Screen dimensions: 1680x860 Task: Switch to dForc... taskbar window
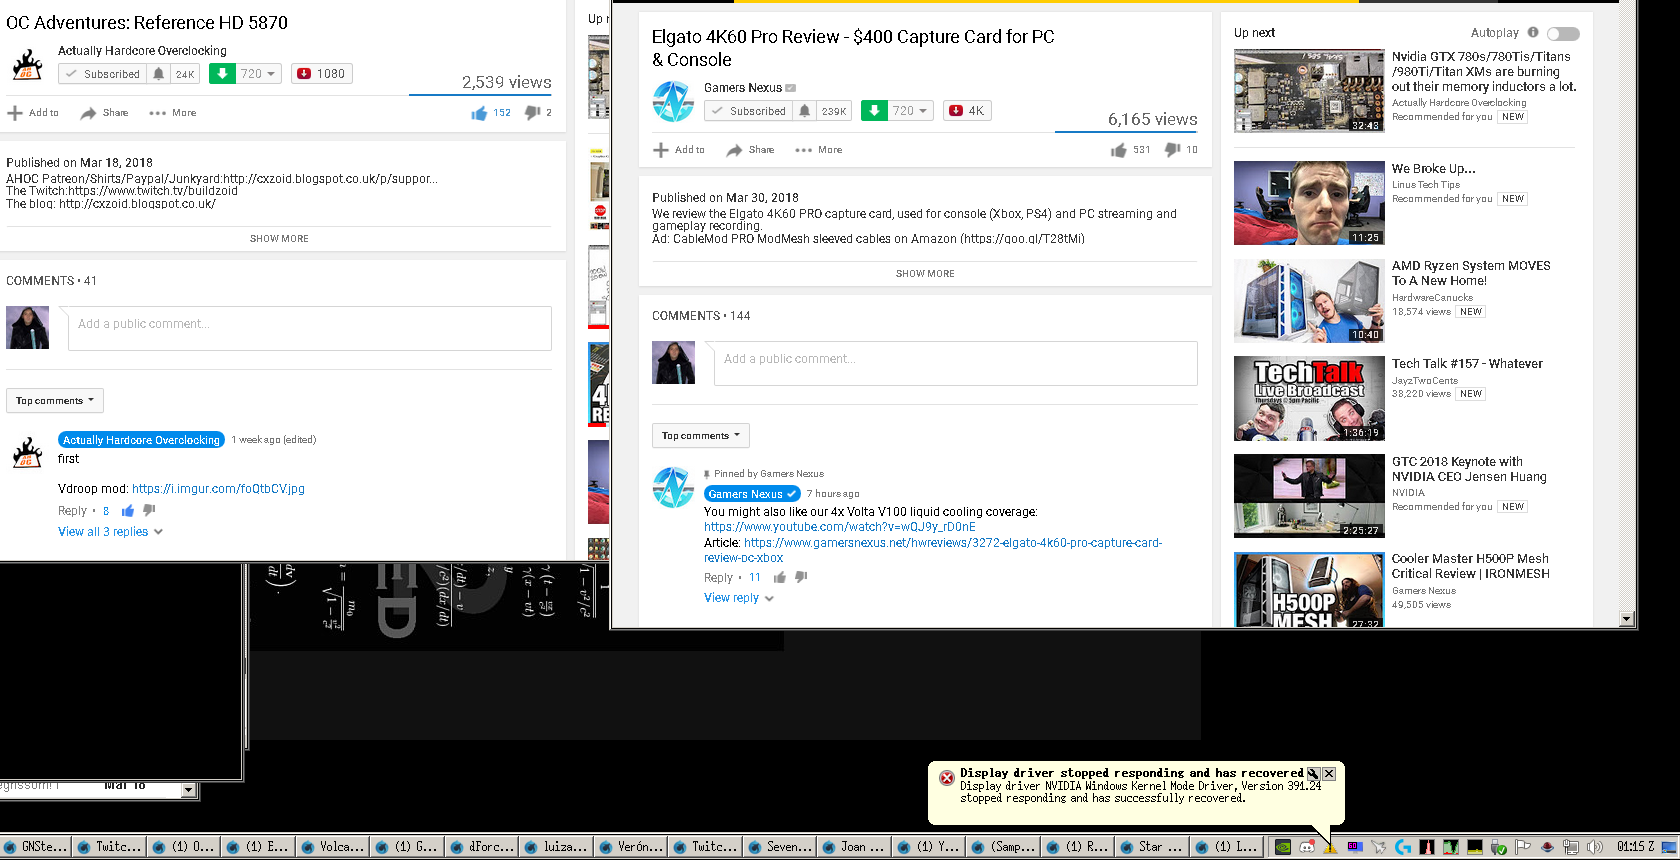483,847
